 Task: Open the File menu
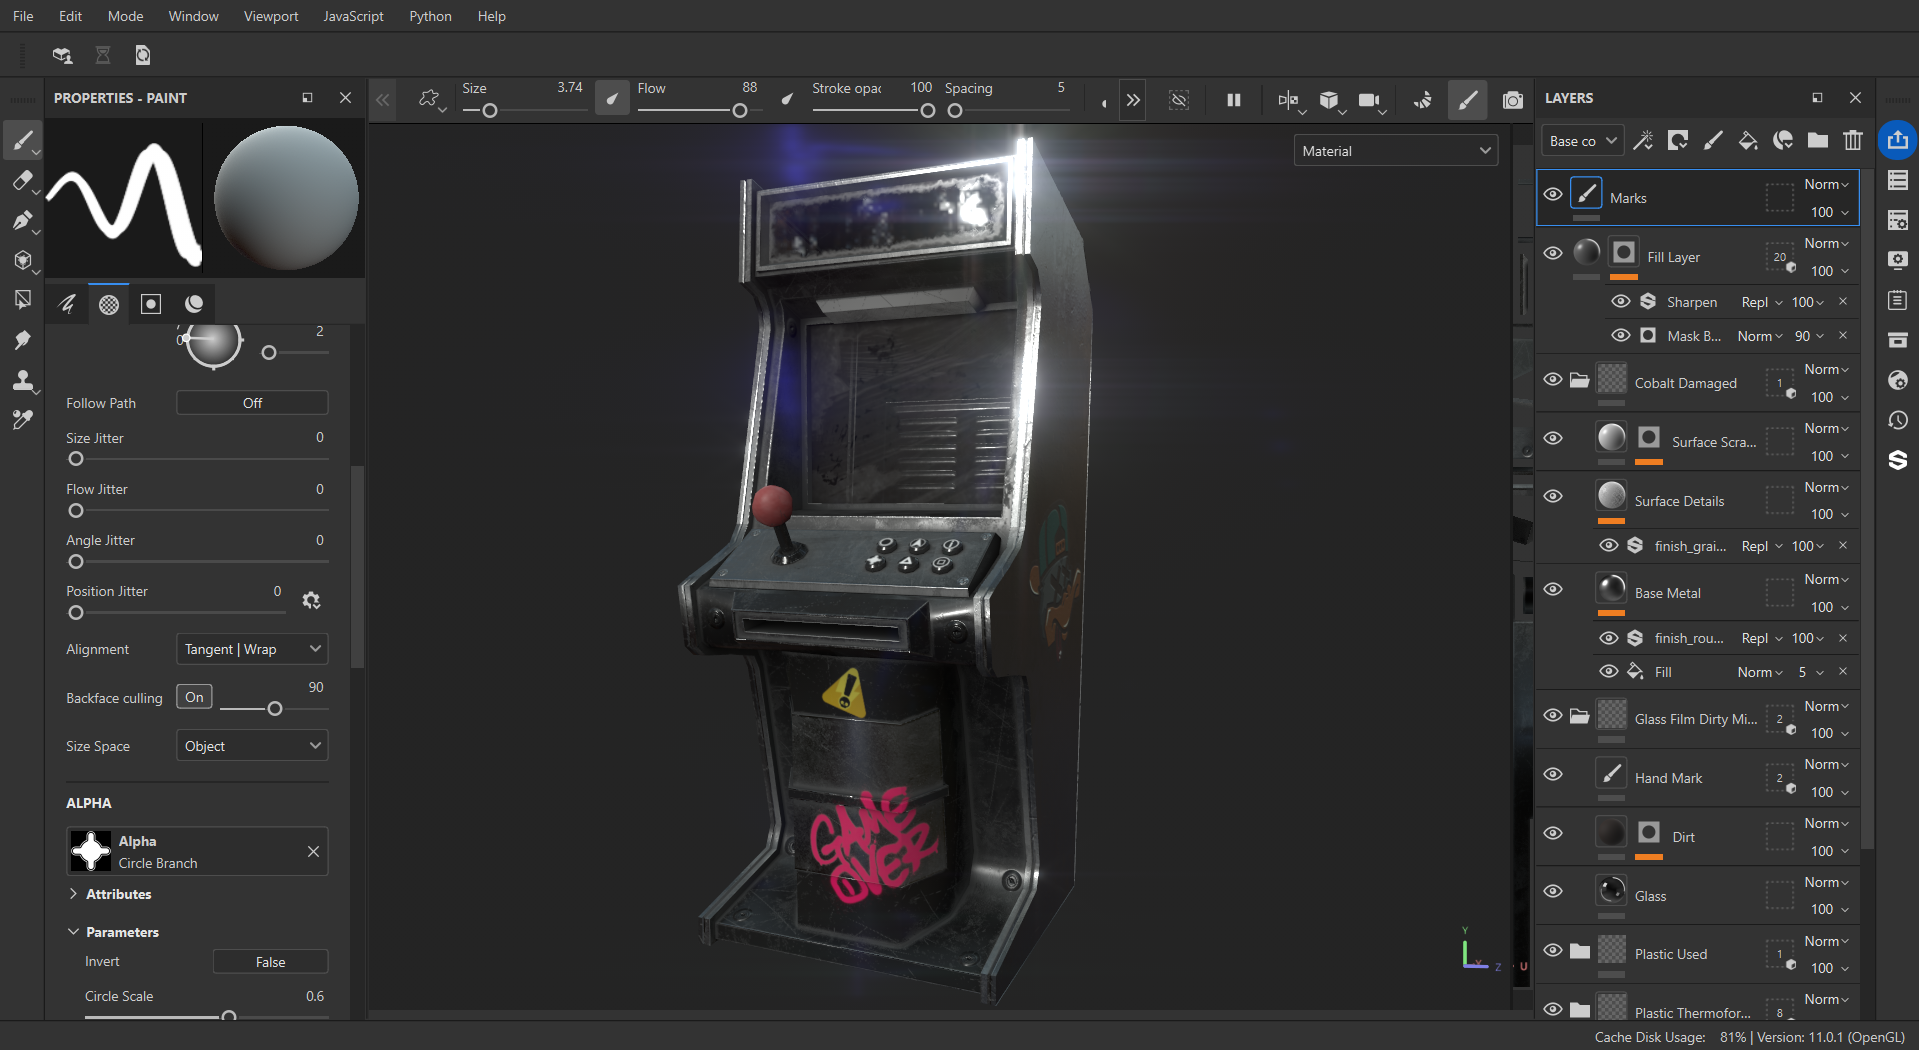[x=23, y=16]
